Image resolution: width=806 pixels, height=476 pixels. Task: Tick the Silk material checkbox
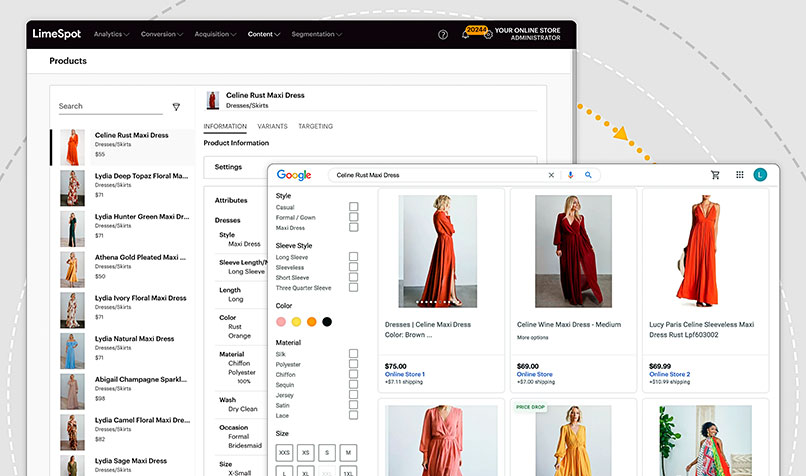point(354,354)
